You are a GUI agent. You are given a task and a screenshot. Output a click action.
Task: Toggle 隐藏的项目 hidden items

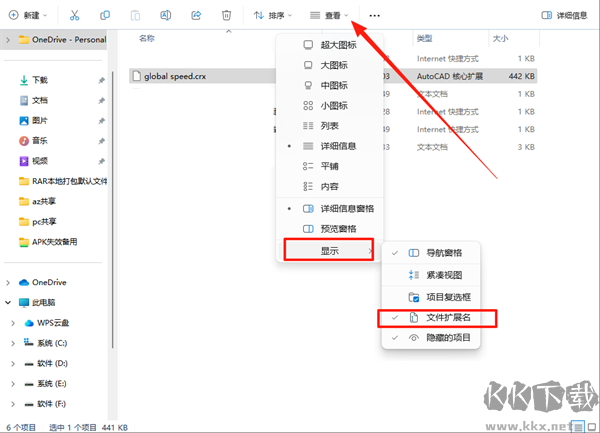pos(431,338)
